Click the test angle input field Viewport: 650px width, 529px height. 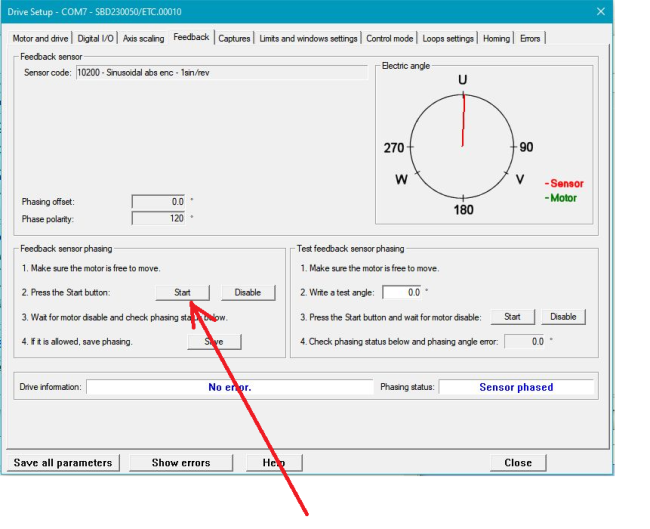tap(400, 293)
